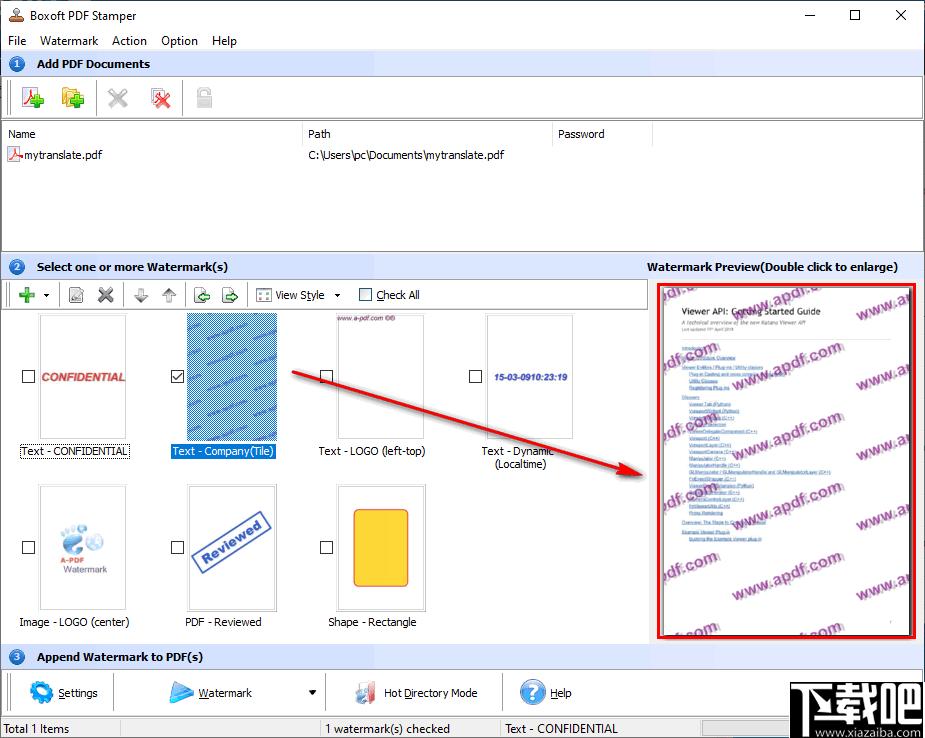
Task: Click the red X clear-all-documents icon
Action: point(160,98)
